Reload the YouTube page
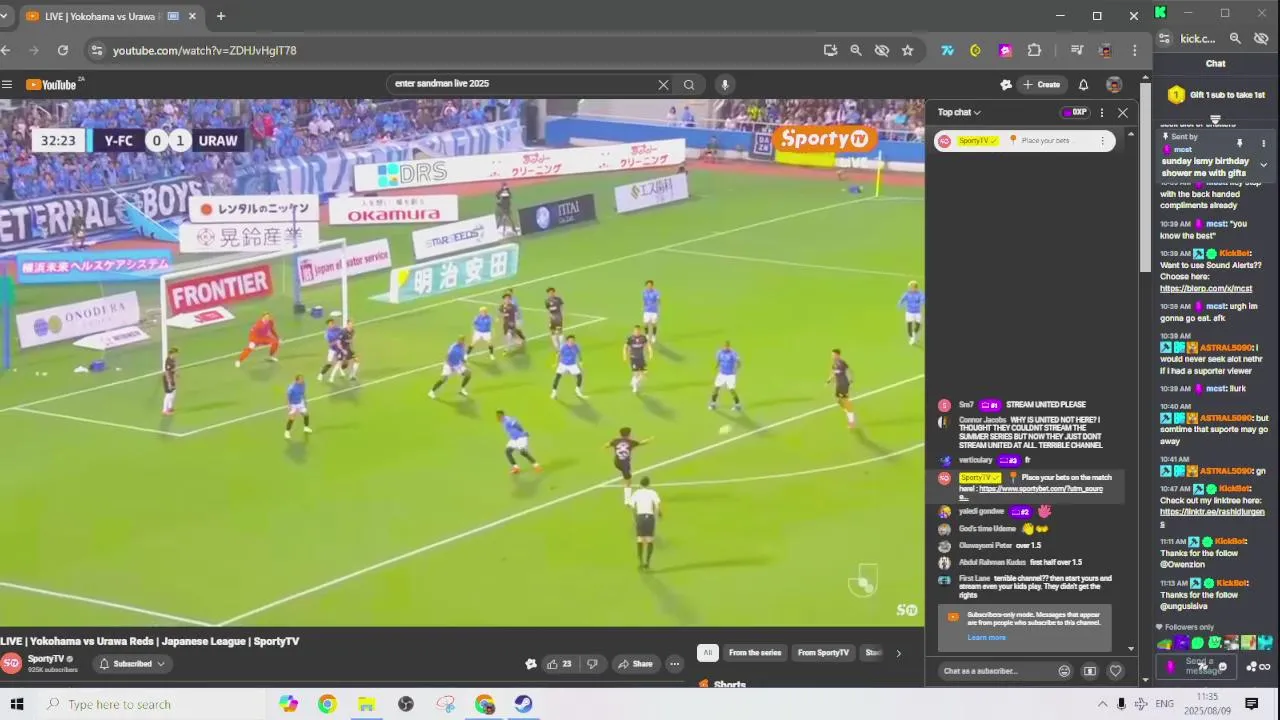Image resolution: width=1280 pixels, height=720 pixels. [x=63, y=50]
